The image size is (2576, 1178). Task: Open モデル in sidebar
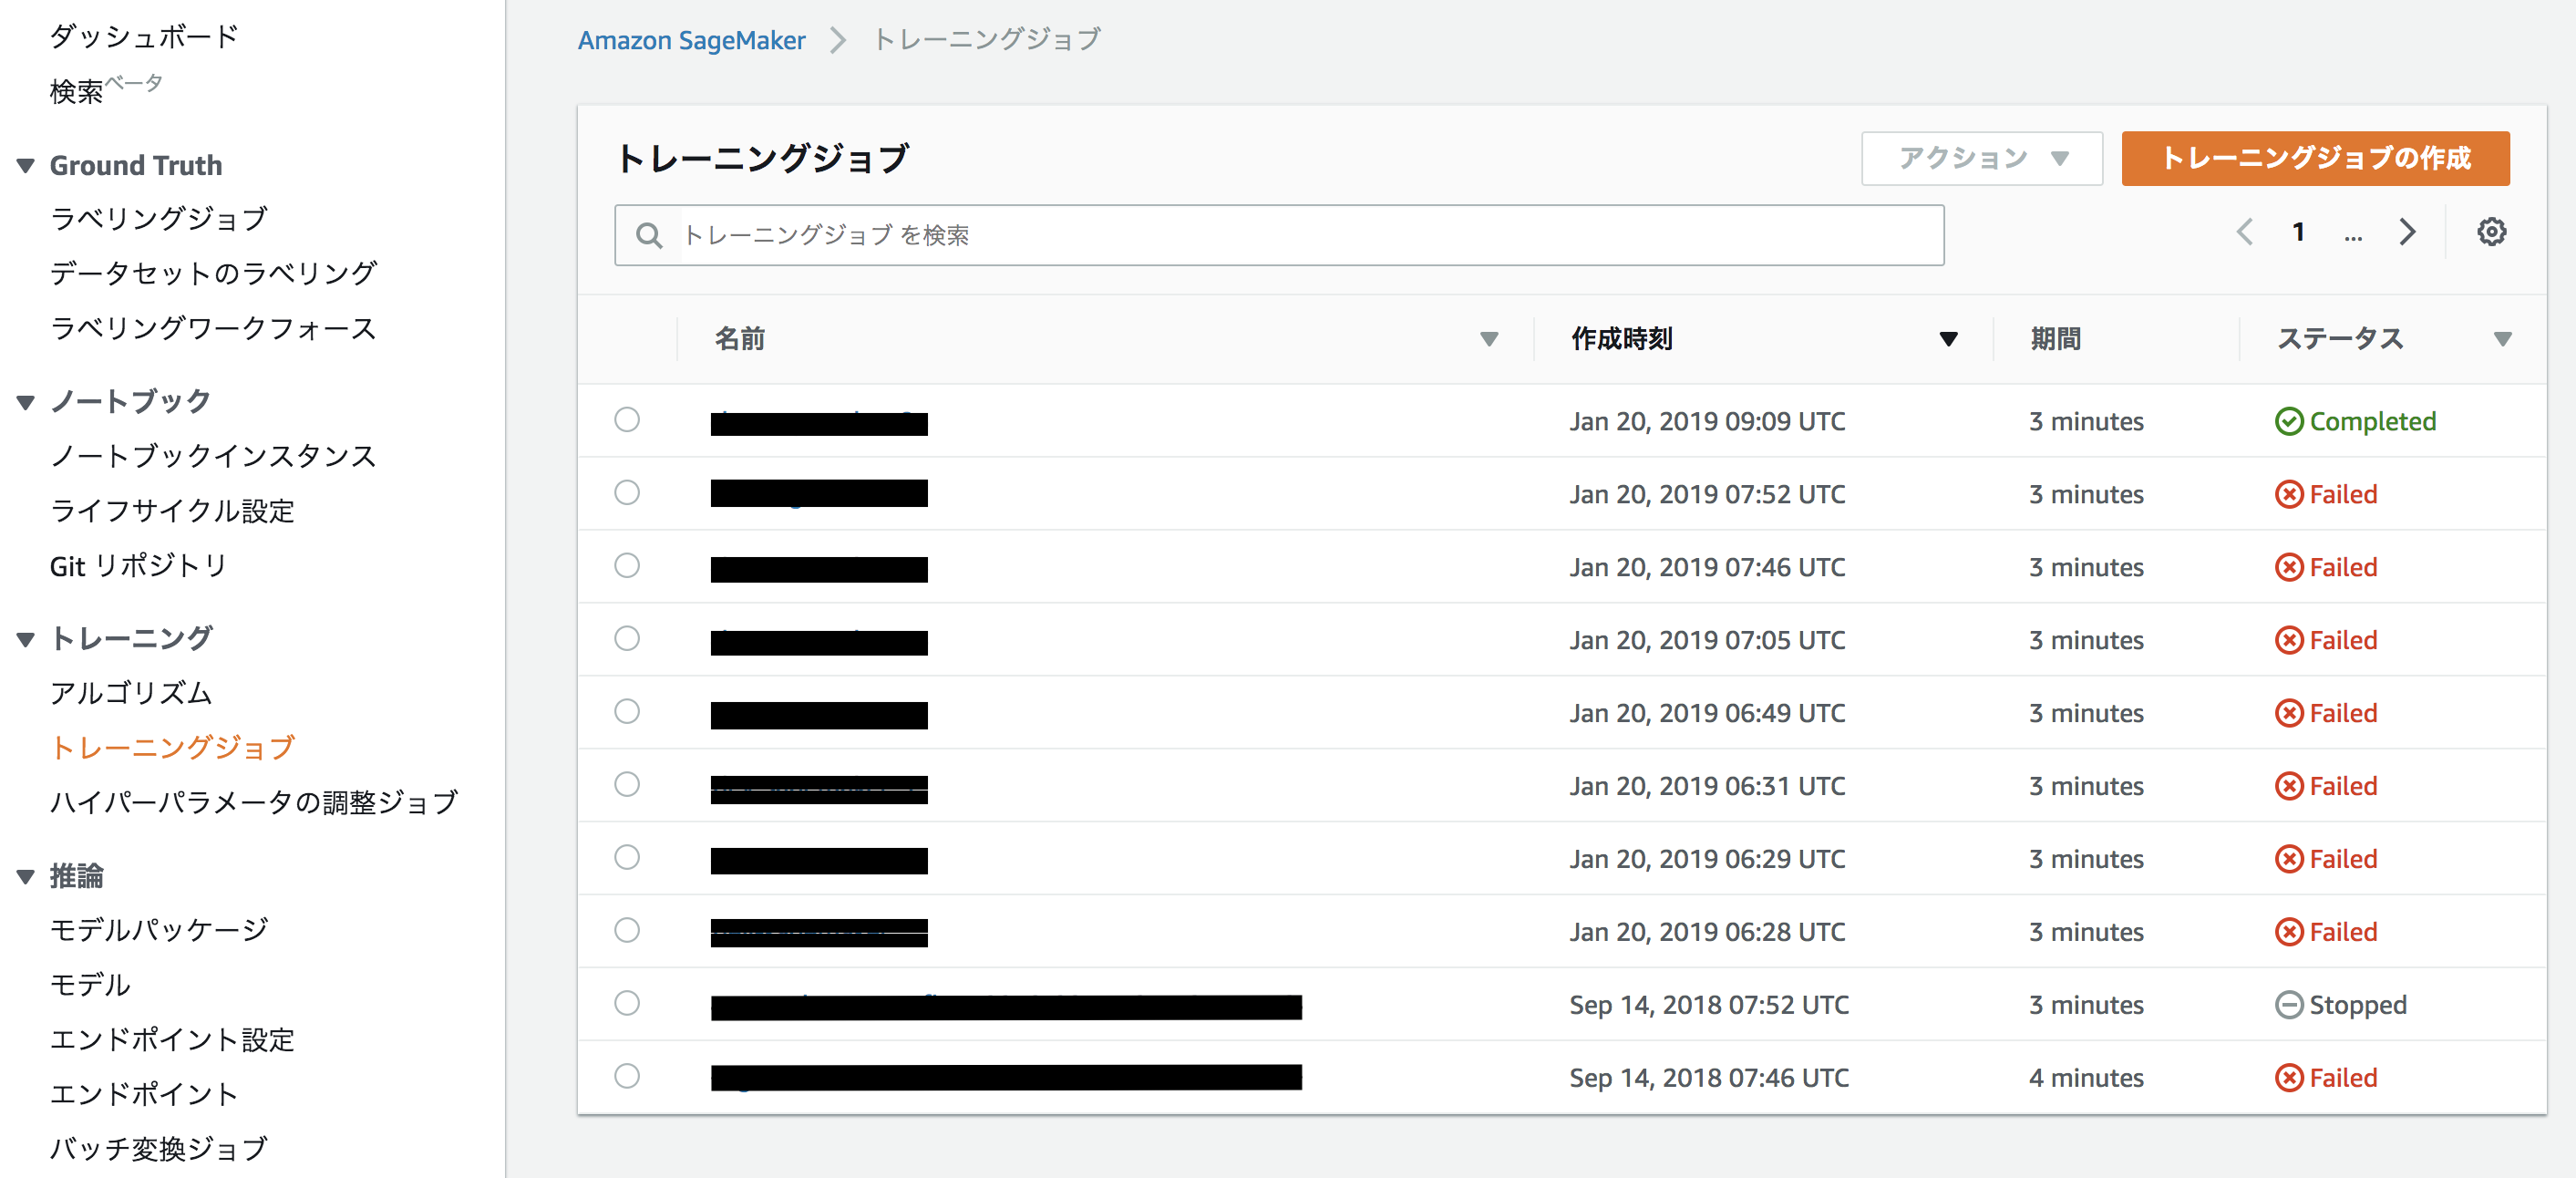(90, 985)
